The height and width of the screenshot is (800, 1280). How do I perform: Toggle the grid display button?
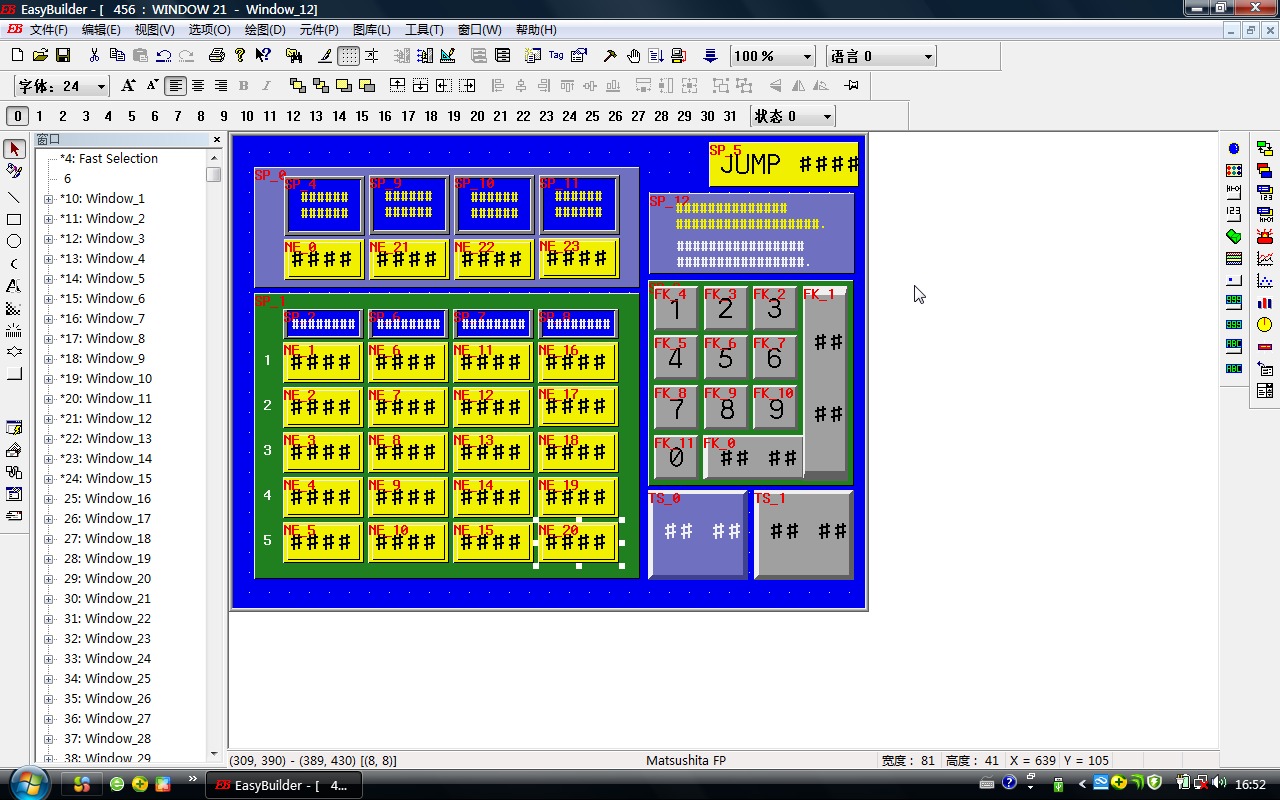pyautogui.click(x=348, y=56)
